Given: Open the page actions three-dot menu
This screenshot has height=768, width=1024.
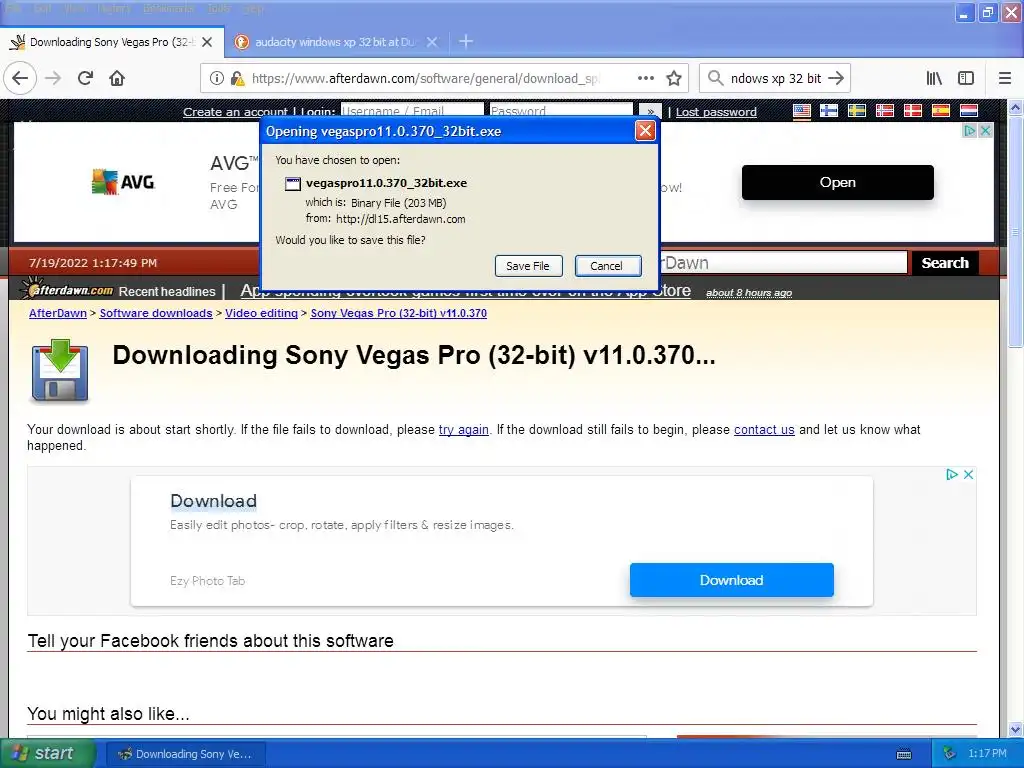Looking at the screenshot, I should pos(645,78).
